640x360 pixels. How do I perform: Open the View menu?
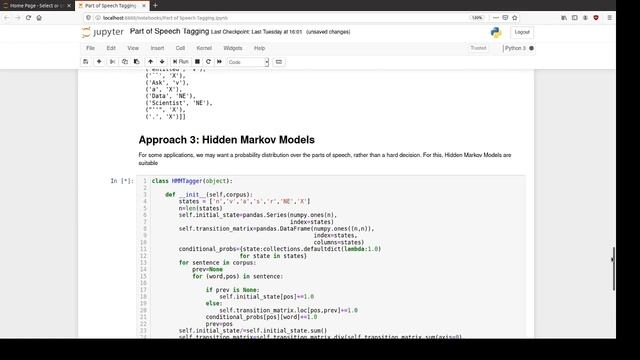coord(133,48)
